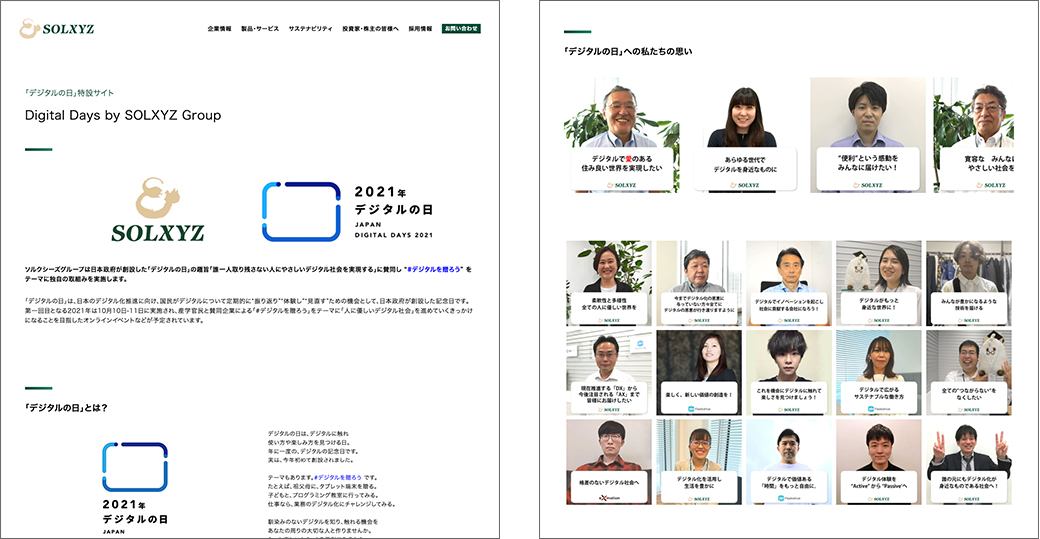This screenshot has width=1040, height=539.
Task: Open the サステナブルな働き方 card
Action: 879,373
